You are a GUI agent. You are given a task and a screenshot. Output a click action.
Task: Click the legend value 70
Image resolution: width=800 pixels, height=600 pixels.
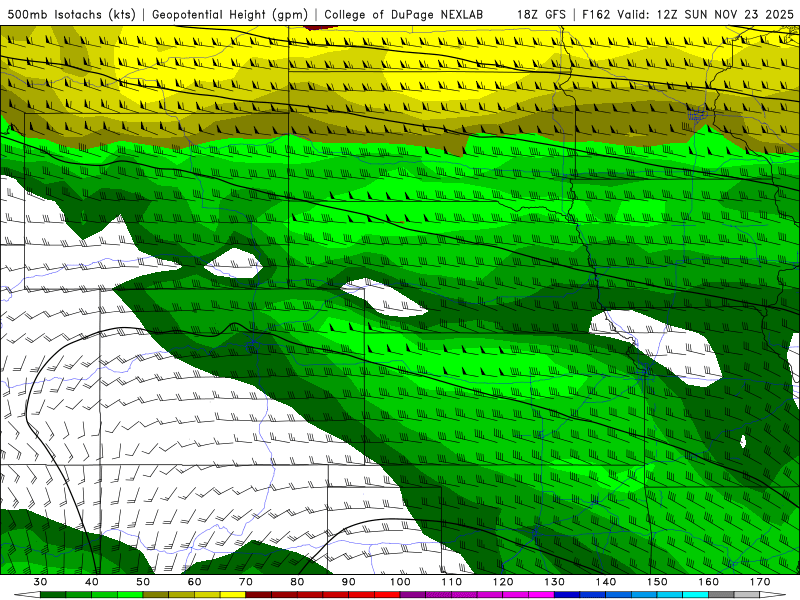tap(246, 582)
